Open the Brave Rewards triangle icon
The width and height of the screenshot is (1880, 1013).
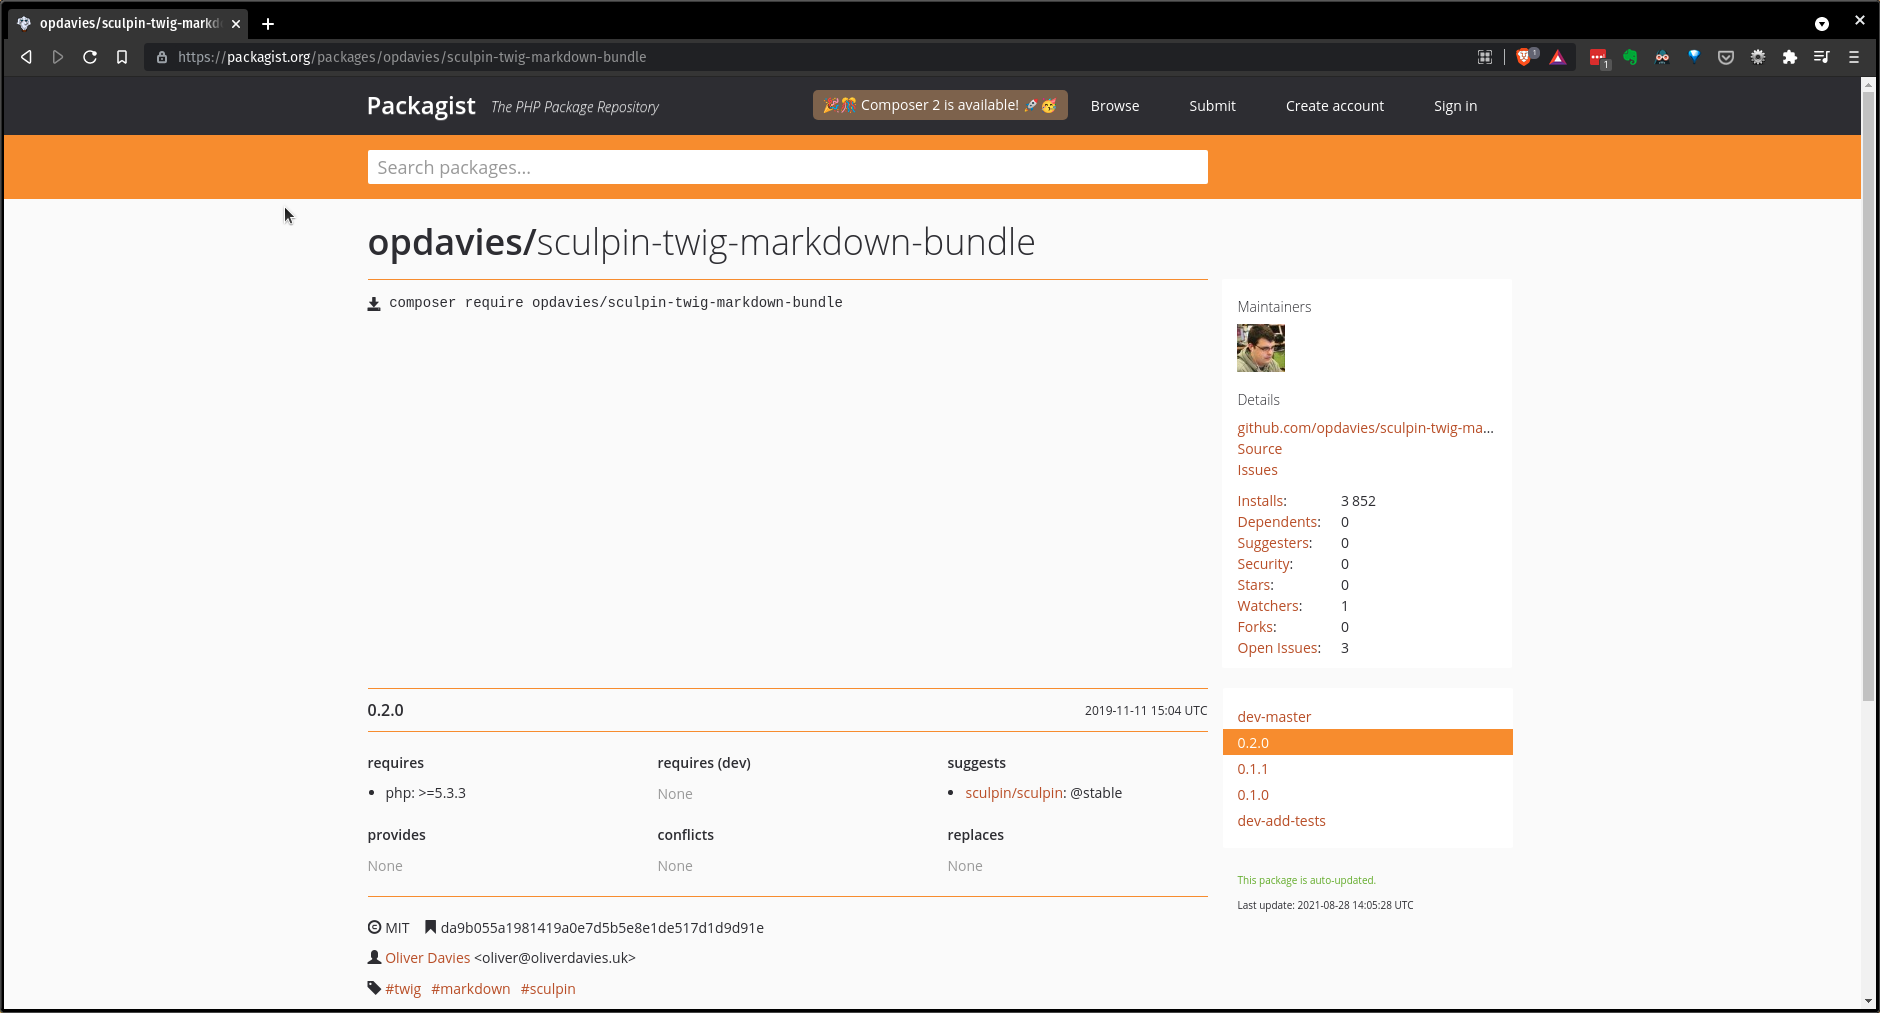tap(1558, 57)
